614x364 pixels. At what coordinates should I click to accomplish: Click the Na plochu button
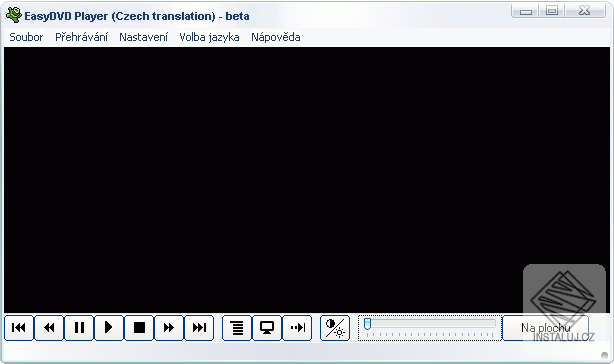point(545,328)
